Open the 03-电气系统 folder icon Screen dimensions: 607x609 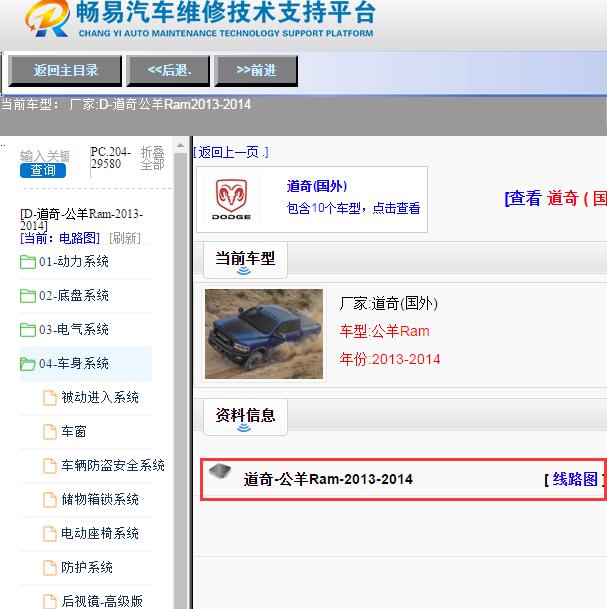28,330
